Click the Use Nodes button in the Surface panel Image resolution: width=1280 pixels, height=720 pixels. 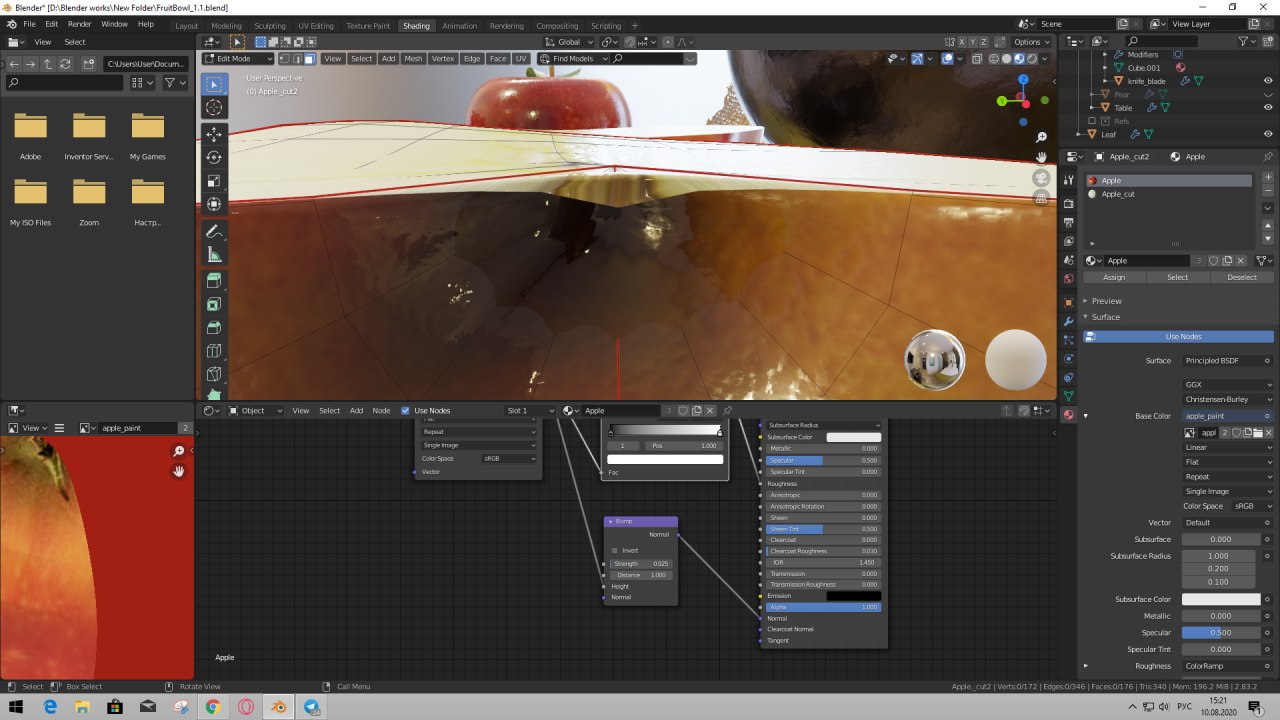pyautogui.click(x=1179, y=337)
